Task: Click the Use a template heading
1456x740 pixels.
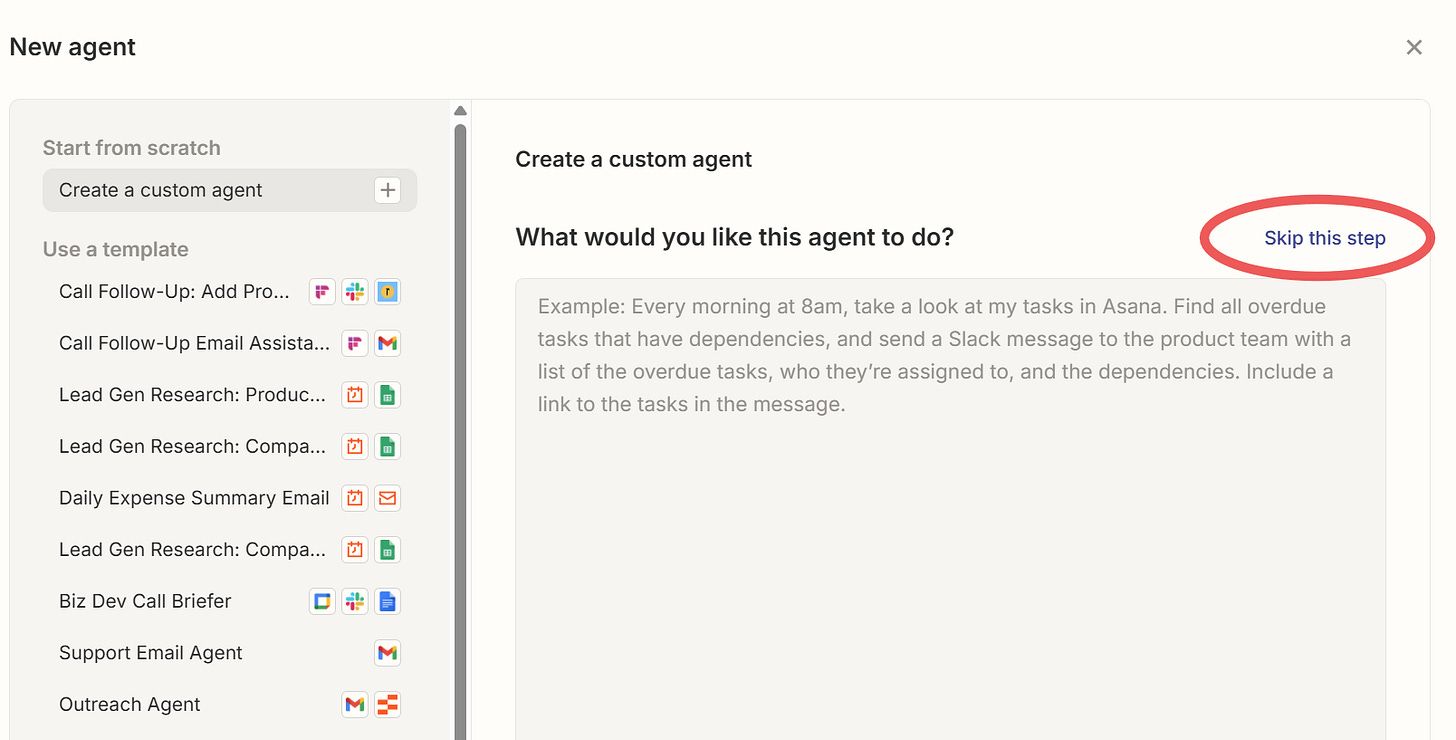Action: point(116,250)
